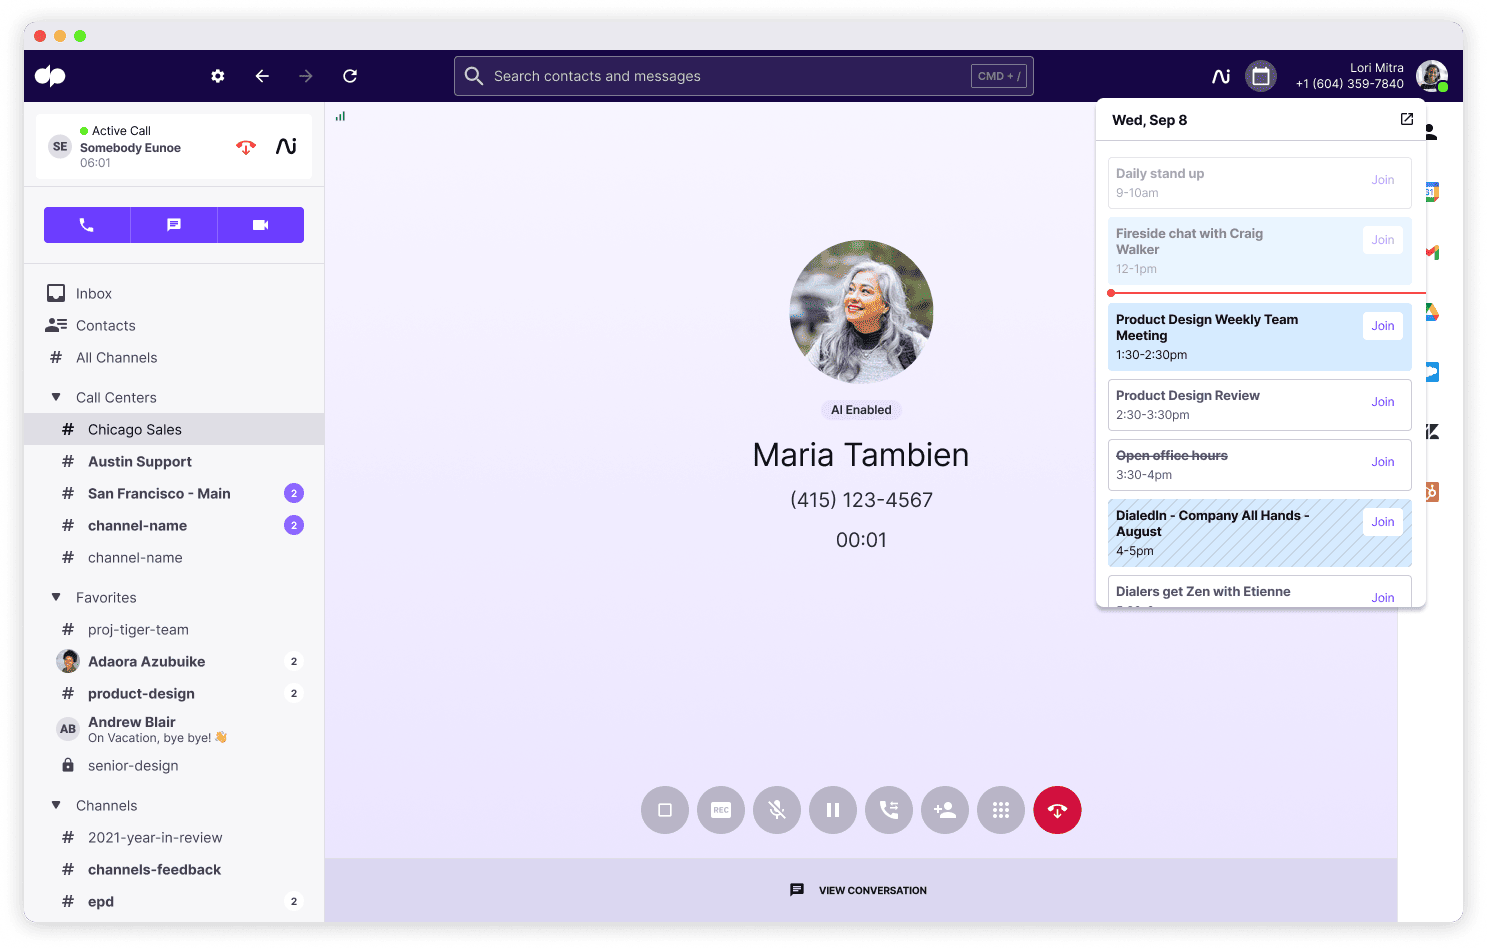The height and width of the screenshot is (948, 1487).
Task: Start a new phone call
Action: coord(87,225)
